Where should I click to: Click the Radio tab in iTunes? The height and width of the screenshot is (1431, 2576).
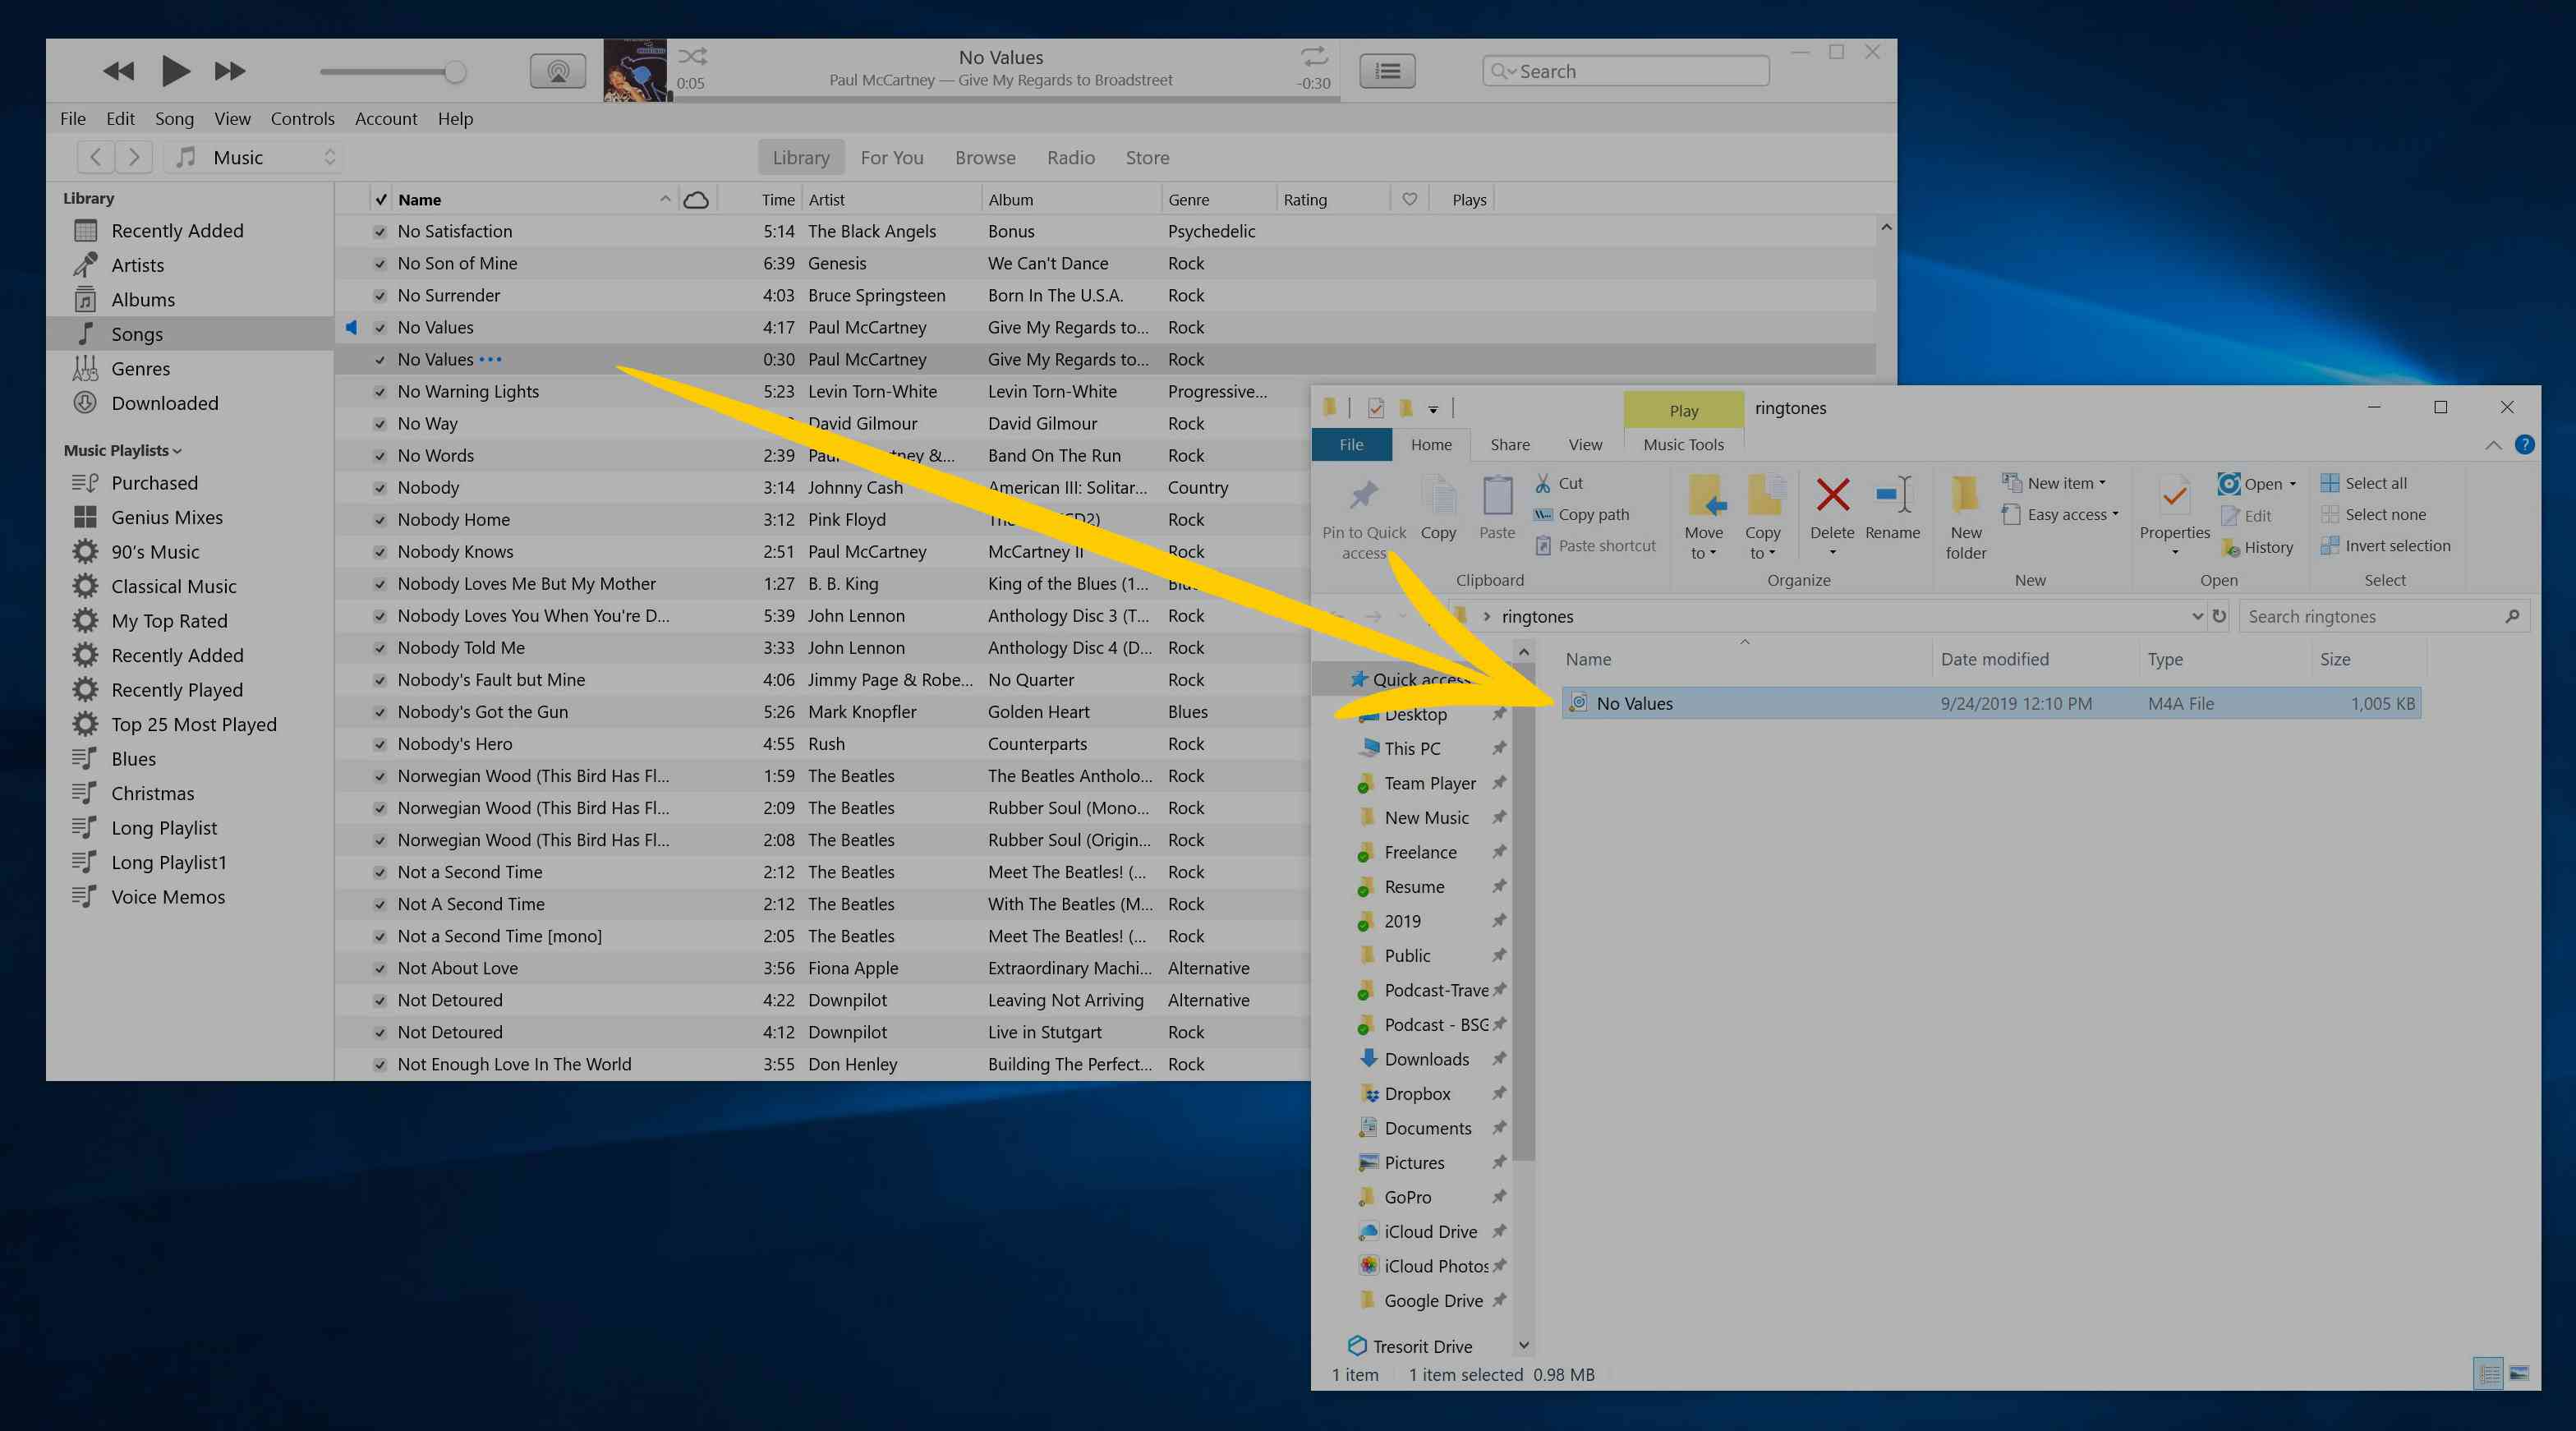(1071, 157)
